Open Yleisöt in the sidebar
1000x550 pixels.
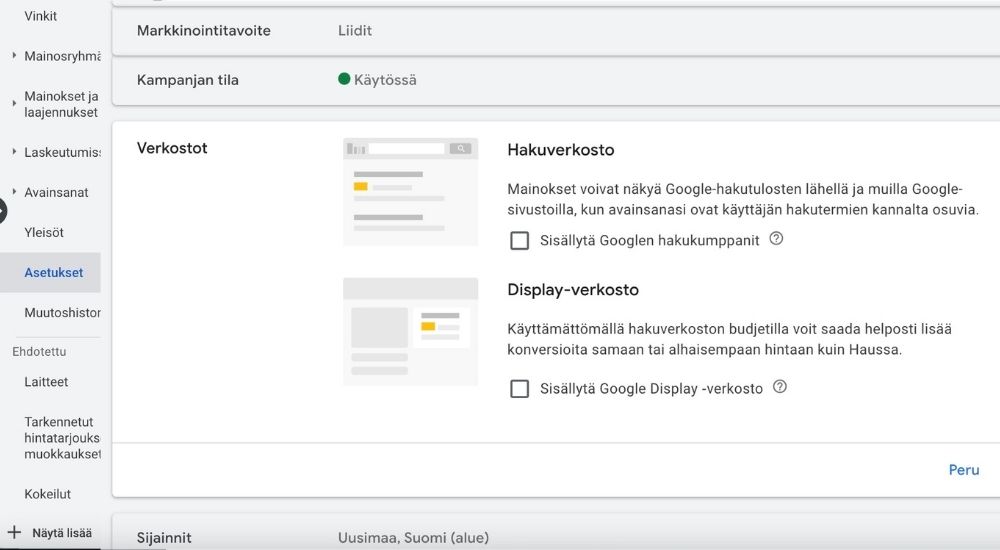[44, 232]
